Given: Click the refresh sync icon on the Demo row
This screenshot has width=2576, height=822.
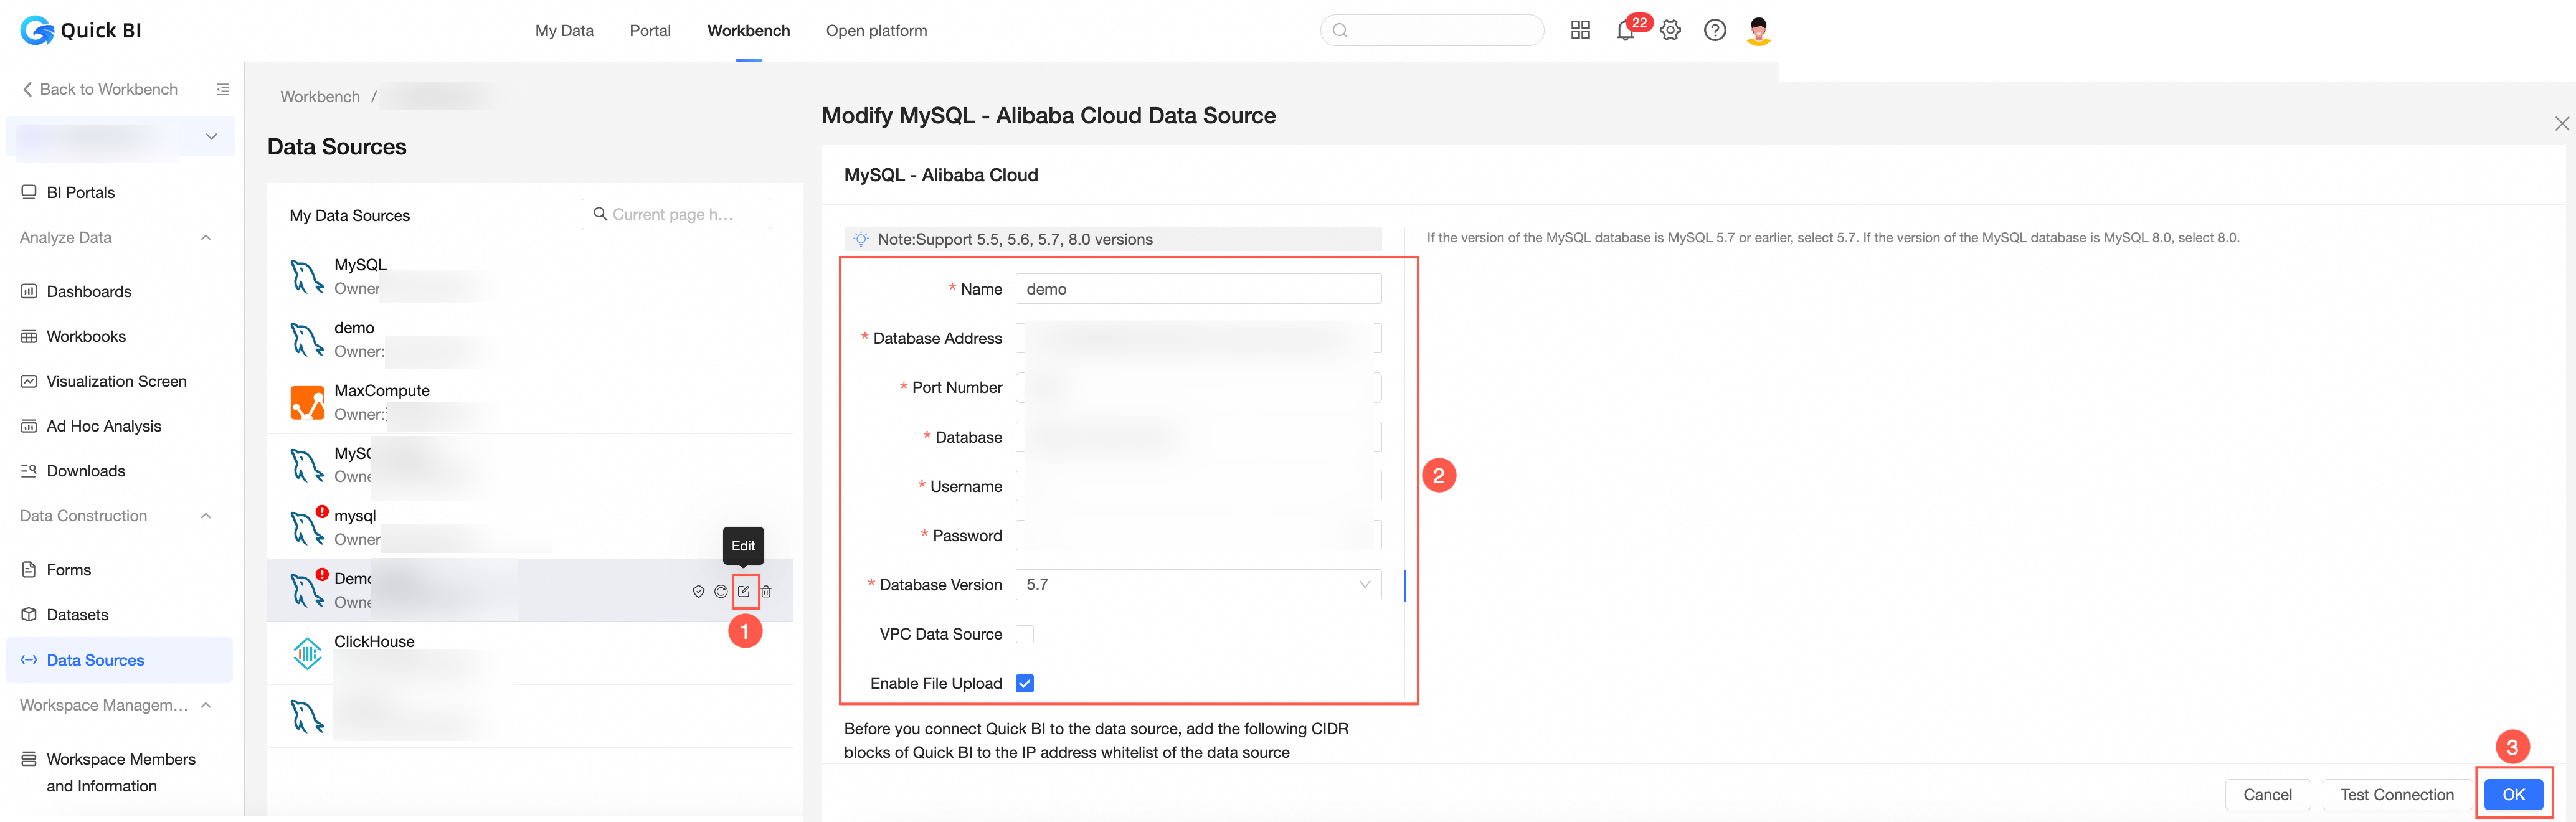Looking at the screenshot, I should click(x=721, y=591).
